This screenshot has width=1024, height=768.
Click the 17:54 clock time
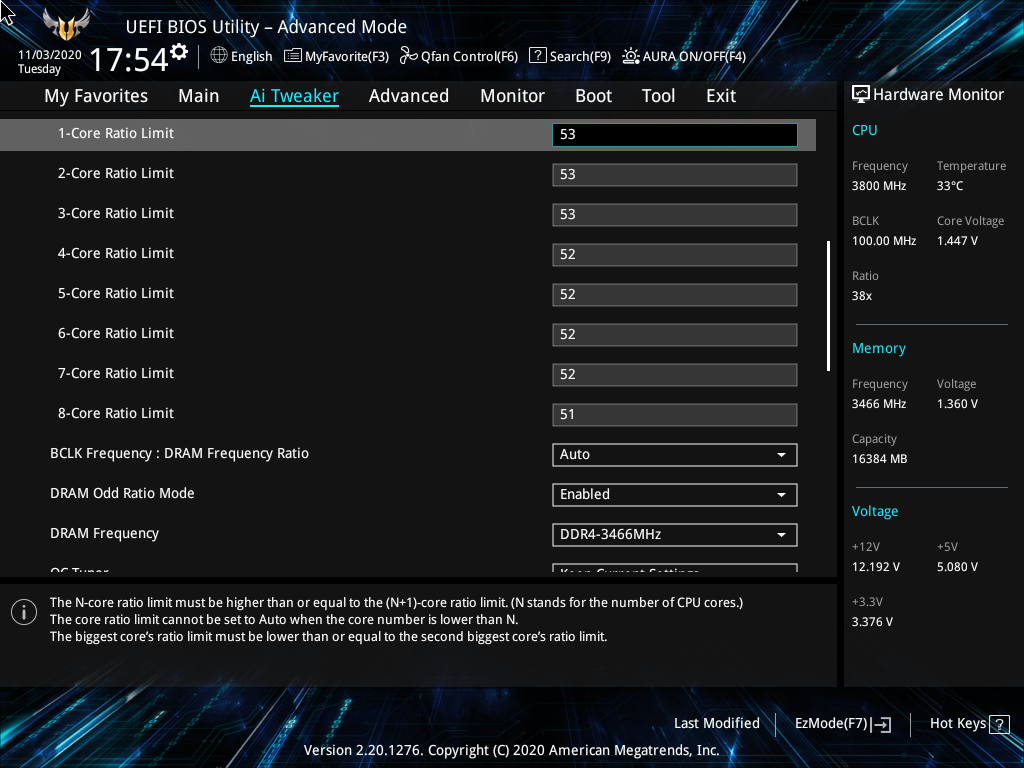pos(129,59)
